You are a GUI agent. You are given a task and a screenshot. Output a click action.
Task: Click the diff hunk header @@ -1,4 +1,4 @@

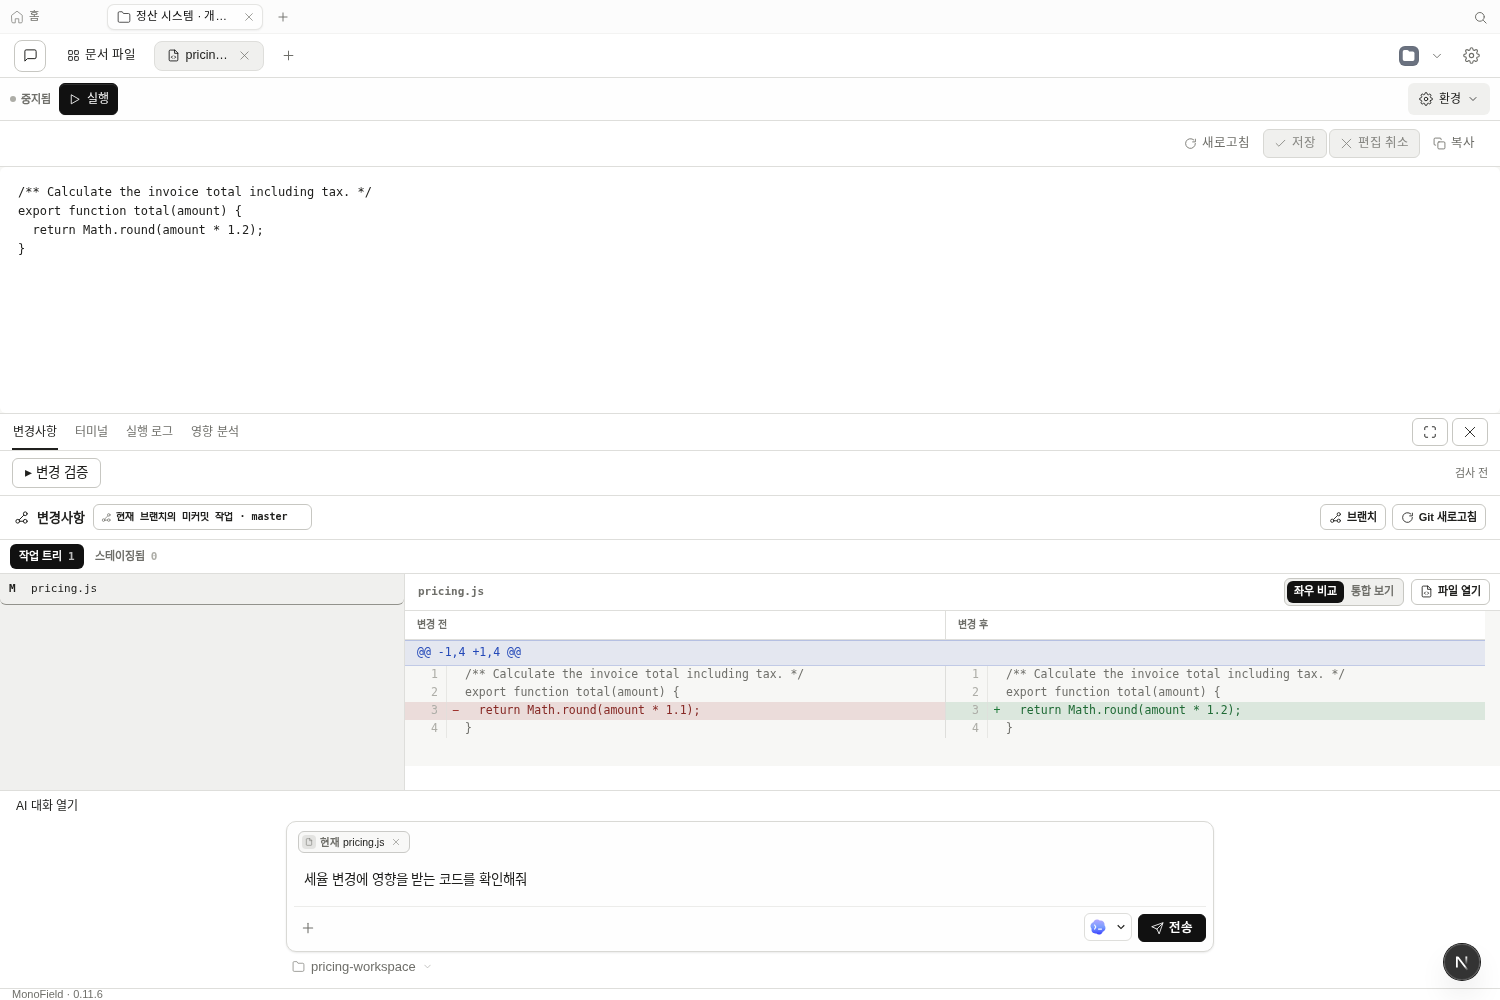tap(945, 653)
